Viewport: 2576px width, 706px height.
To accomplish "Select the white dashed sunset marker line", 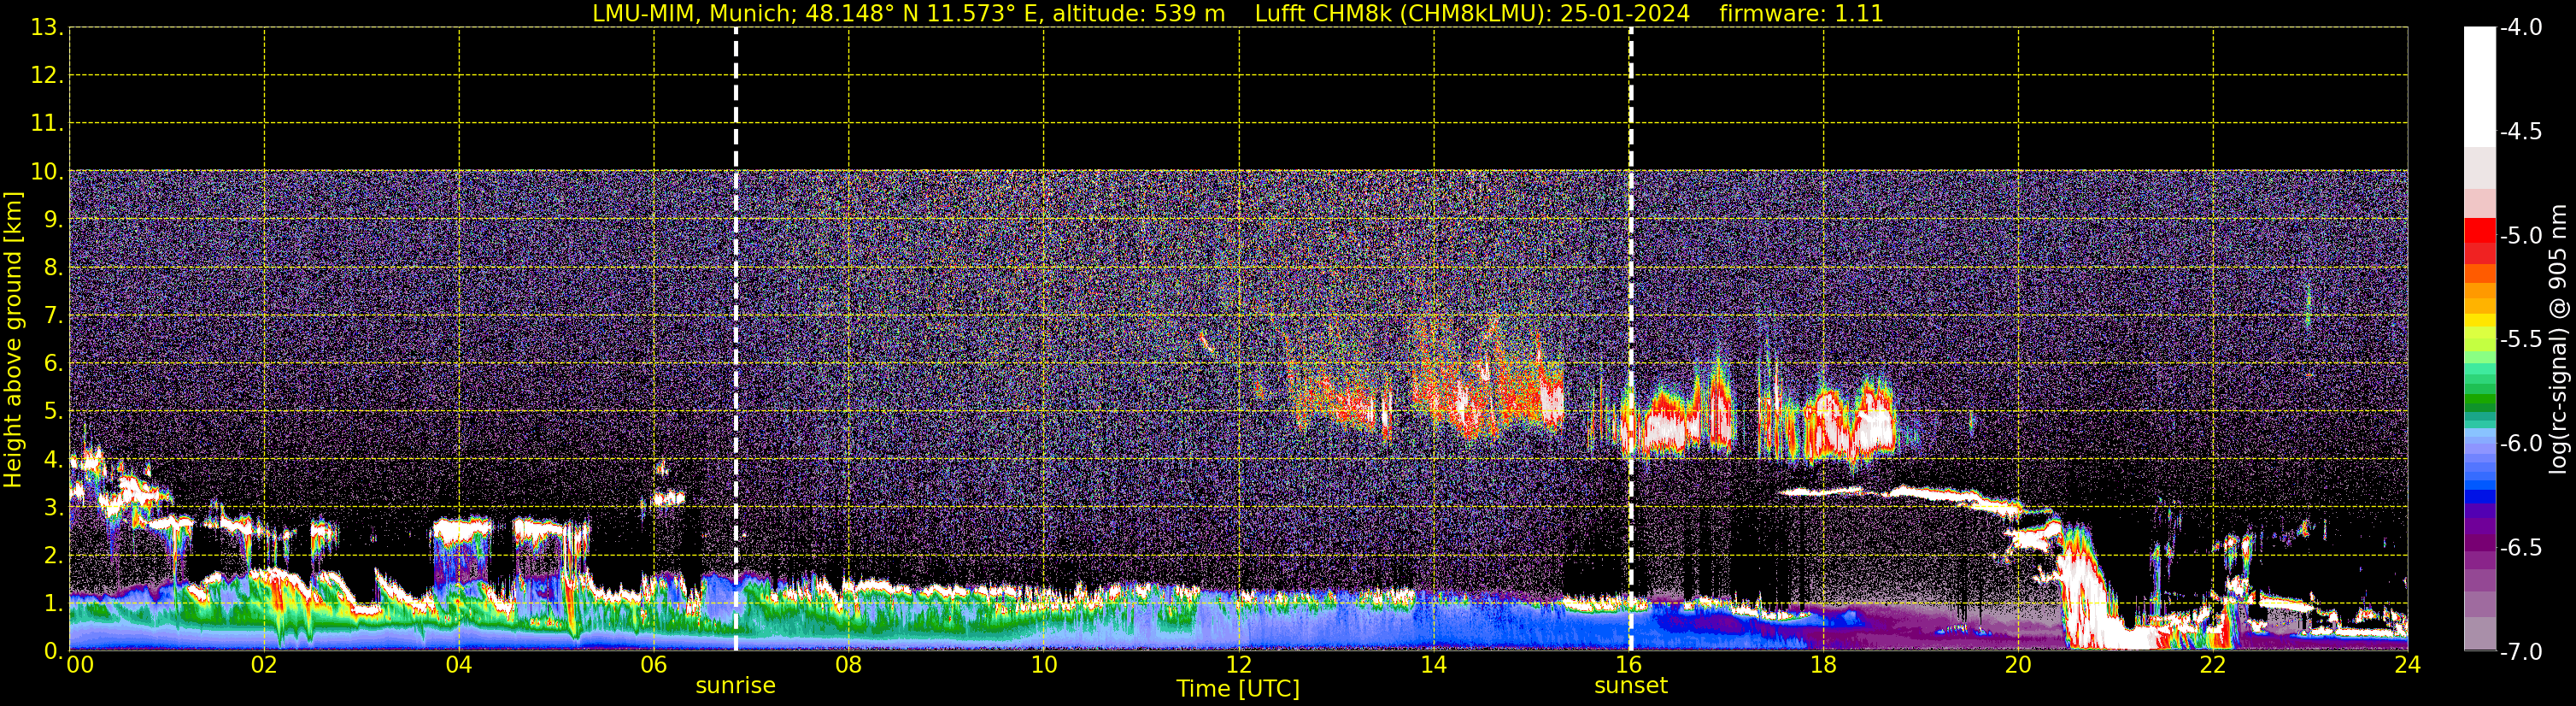I will point(1631,339).
